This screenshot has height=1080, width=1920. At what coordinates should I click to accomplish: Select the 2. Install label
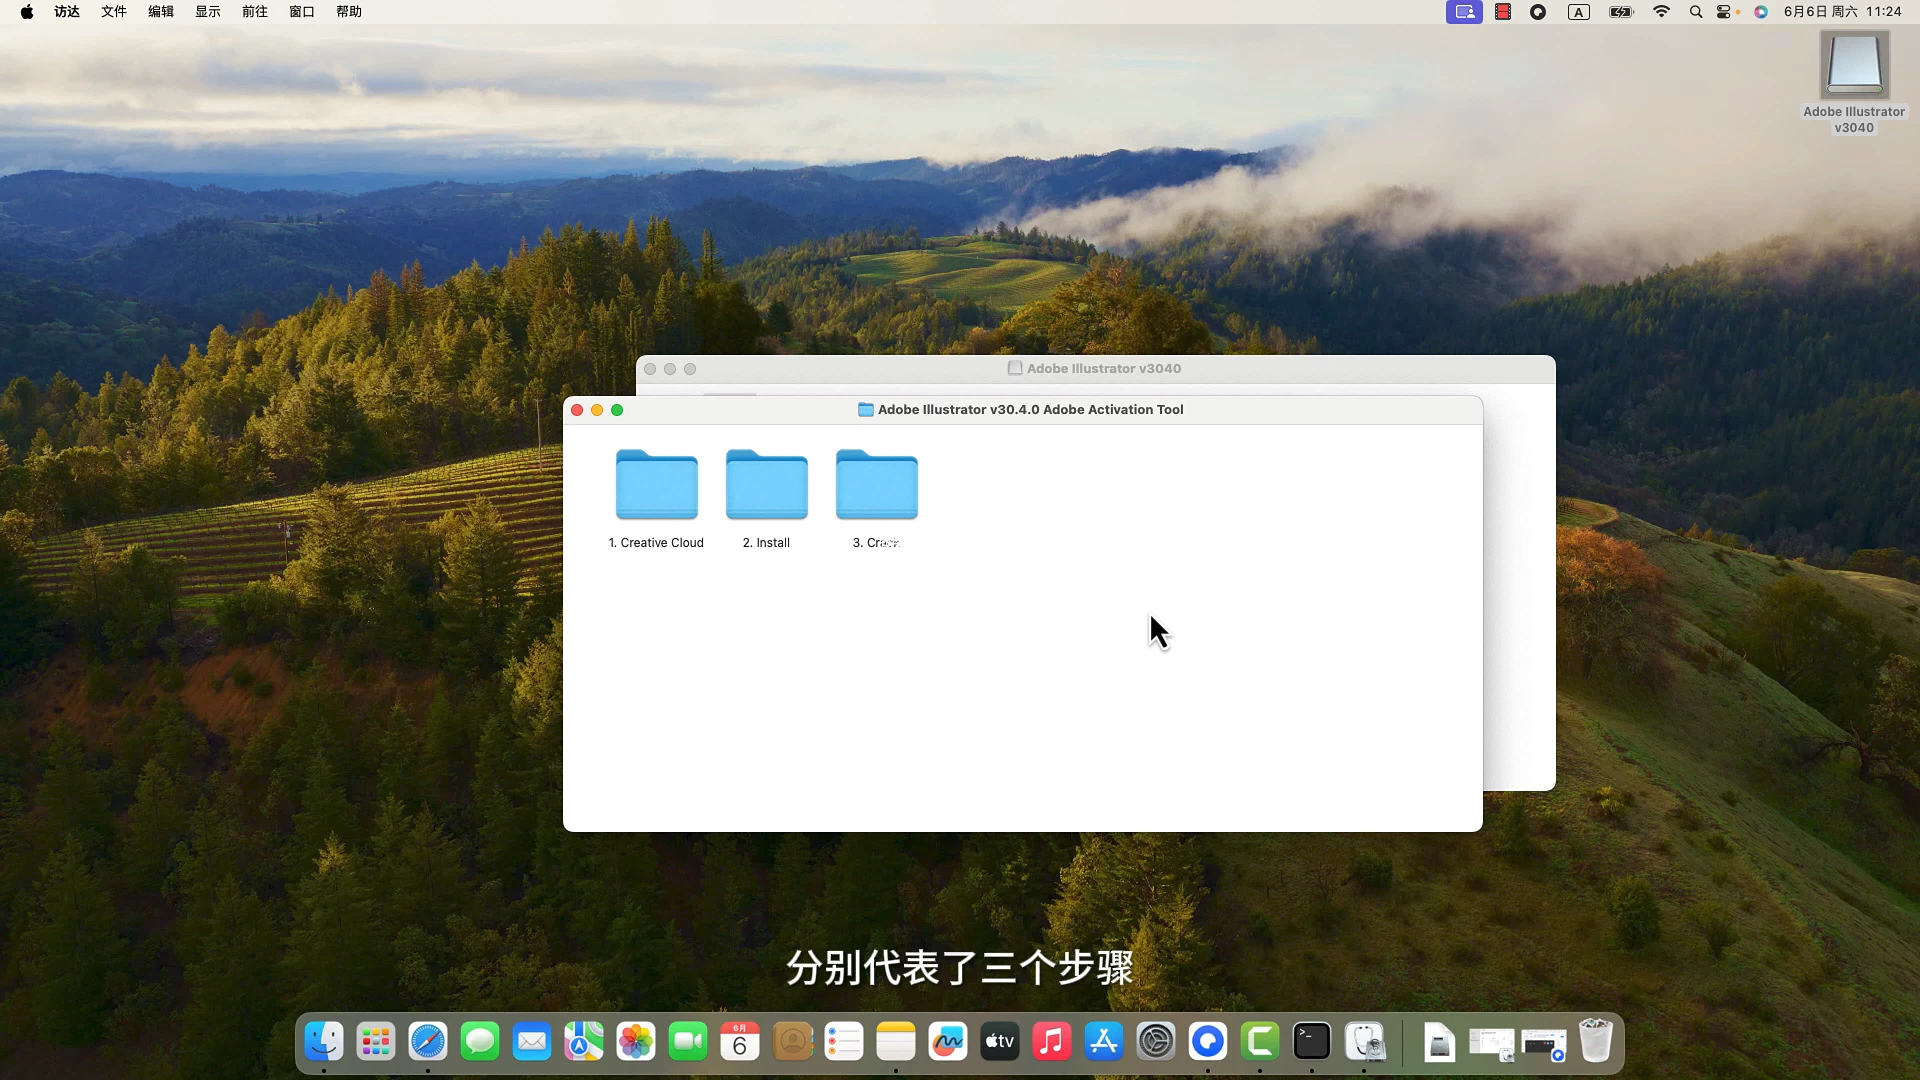(x=766, y=543)
